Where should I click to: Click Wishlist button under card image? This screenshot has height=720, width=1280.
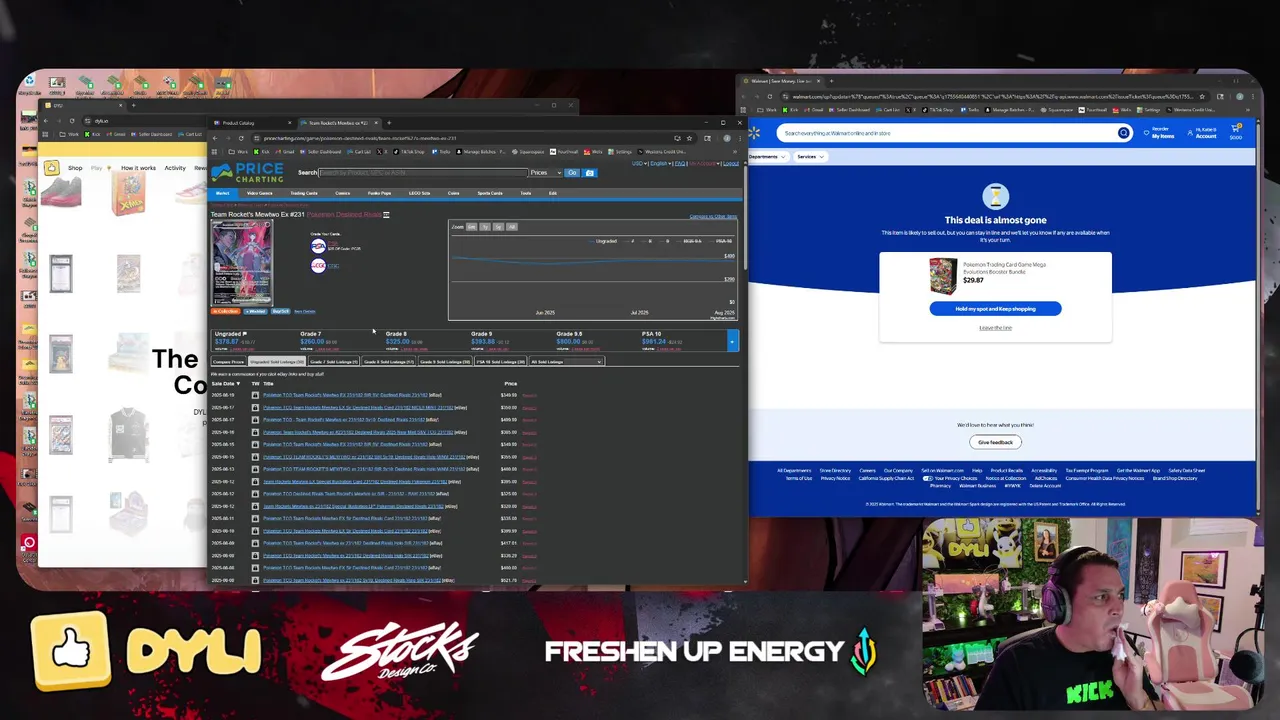tap(255, 311)
